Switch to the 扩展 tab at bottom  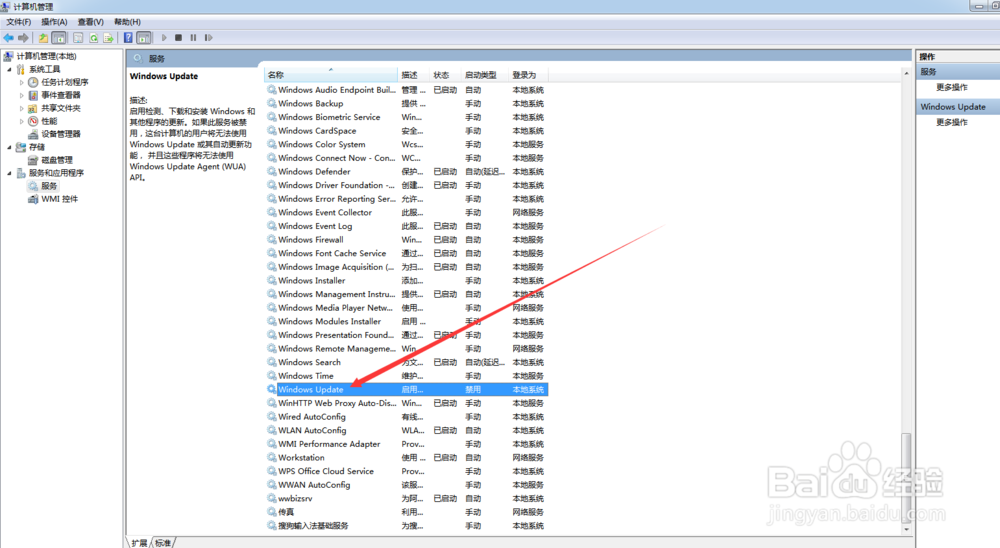[x=139, y=543]
